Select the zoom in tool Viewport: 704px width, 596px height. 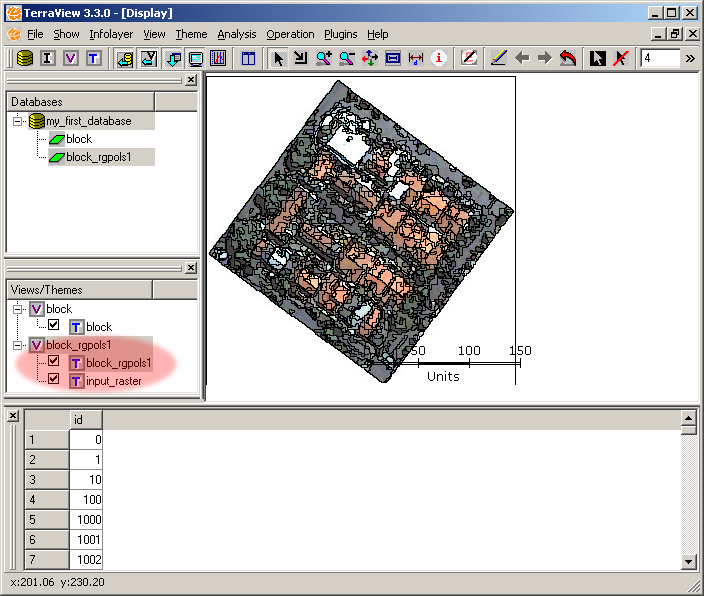click(324, 58)
